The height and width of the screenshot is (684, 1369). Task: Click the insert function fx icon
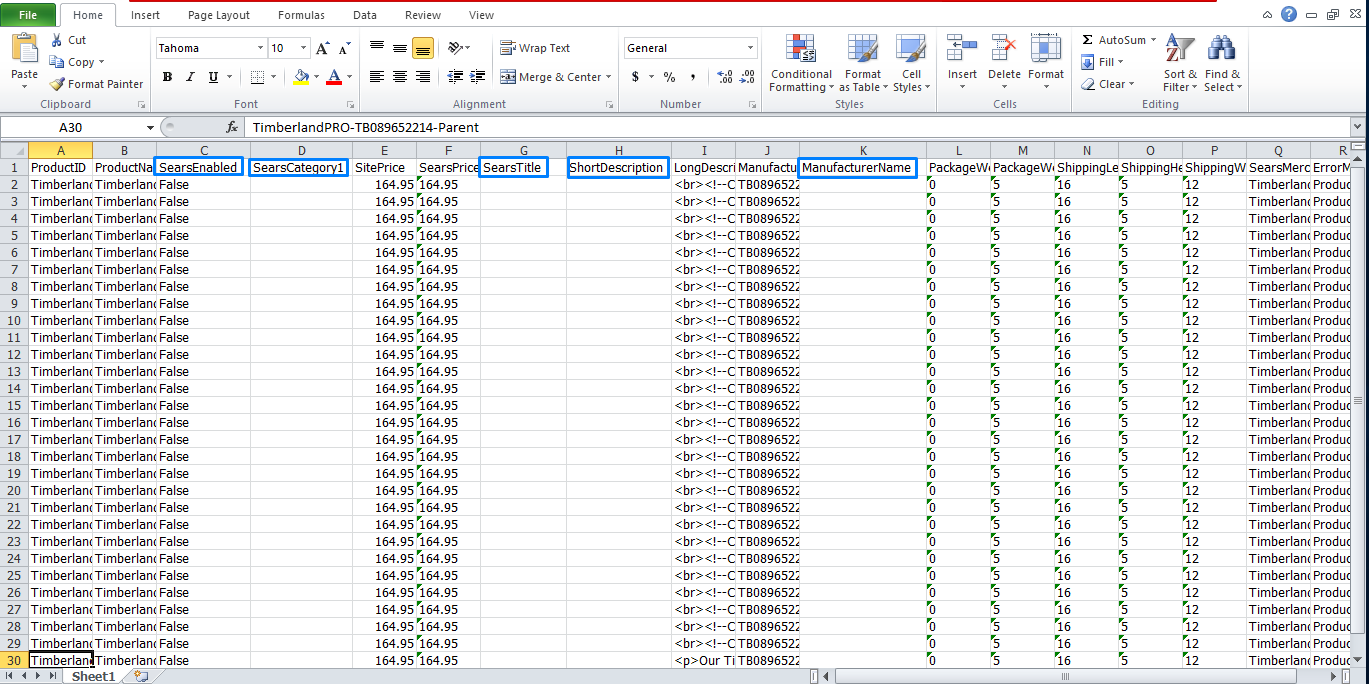(x=232, y=127)
